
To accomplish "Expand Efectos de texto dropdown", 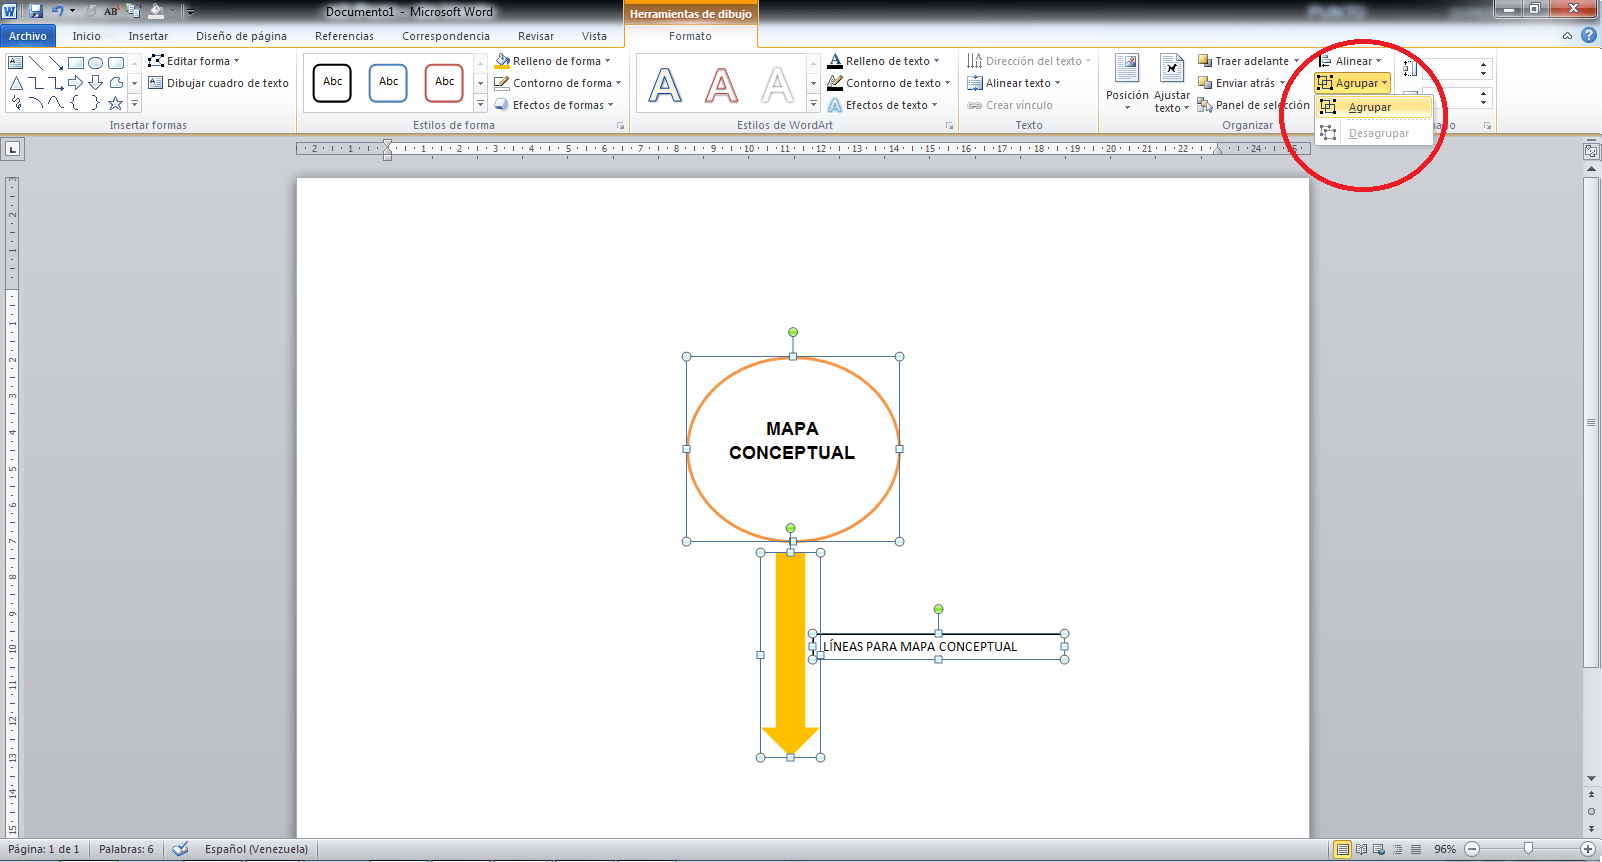I will (883, 105).
